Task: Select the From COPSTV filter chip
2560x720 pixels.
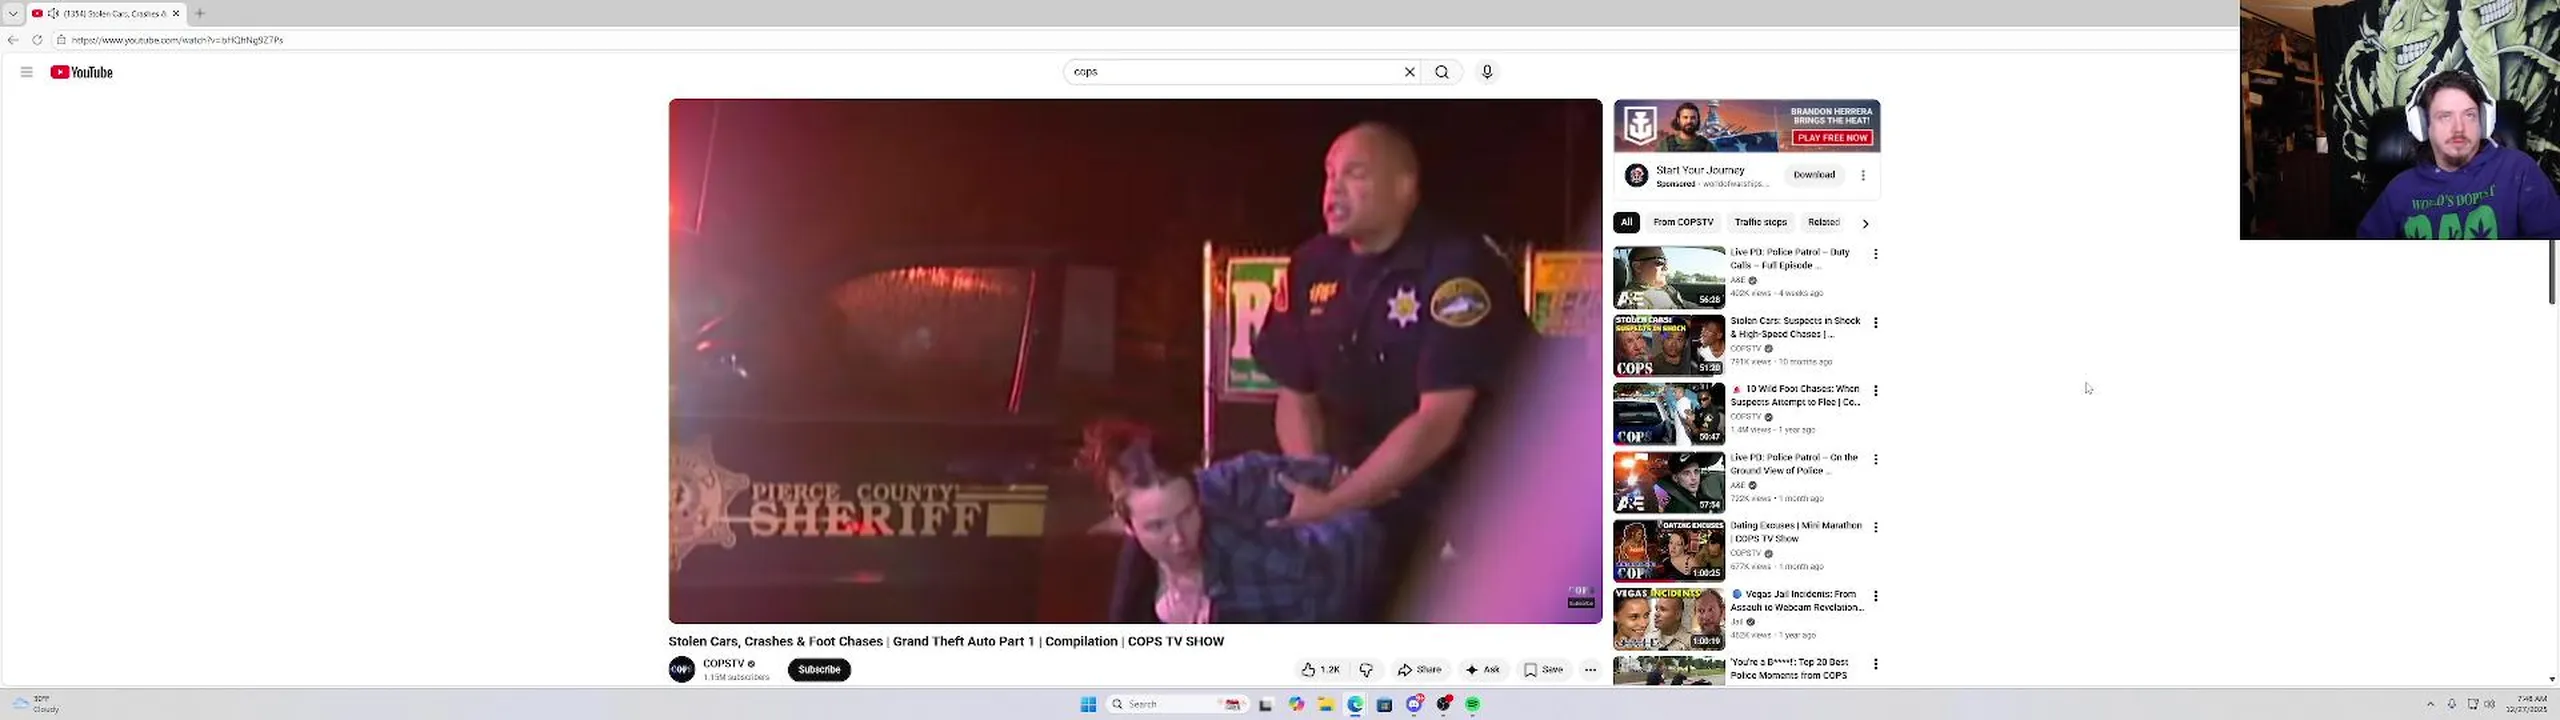Action: point(1683,222)
